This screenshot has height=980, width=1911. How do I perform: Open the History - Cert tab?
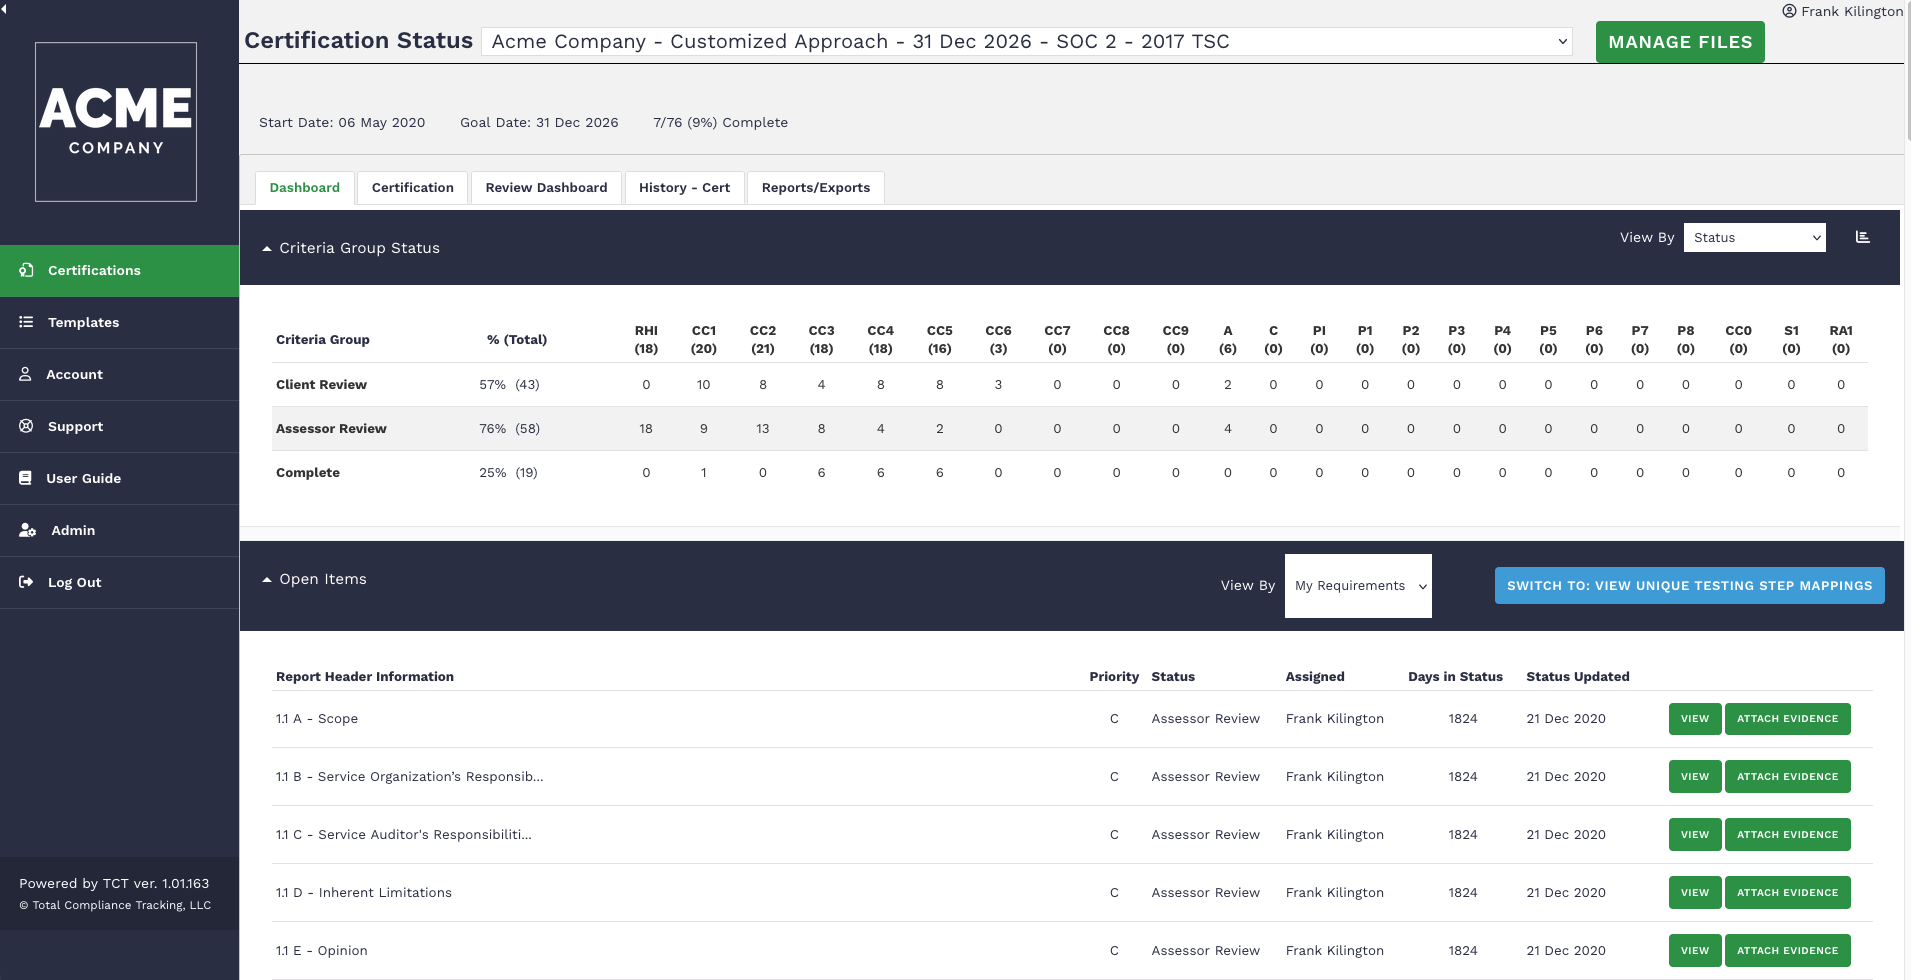684,187
